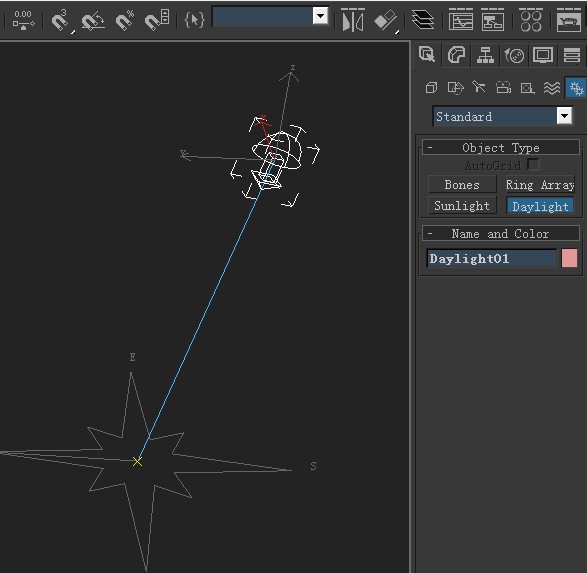587x573 pixels.
Task: Open the named selection sets dropdown arrow
Action: click(320, 16)
